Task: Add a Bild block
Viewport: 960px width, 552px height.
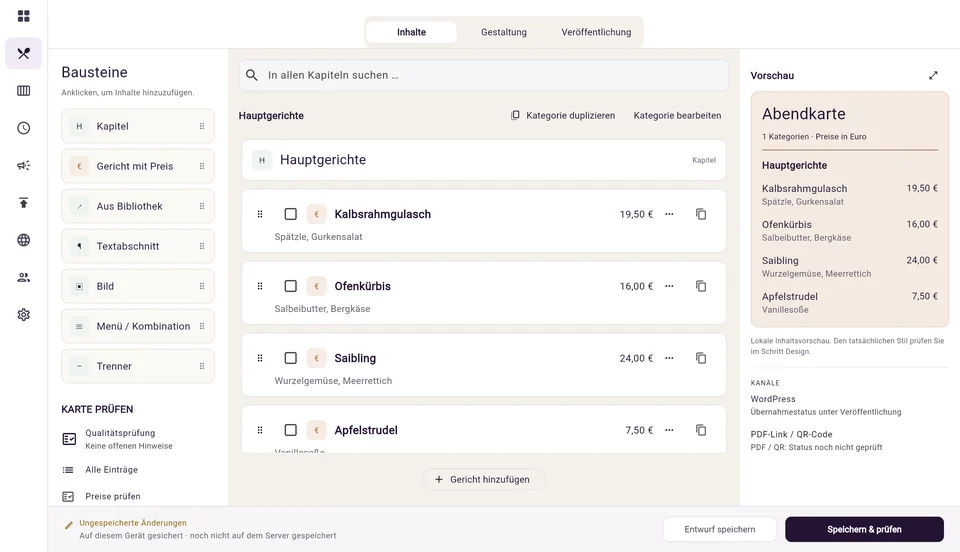Action: (x=138, y=286)
